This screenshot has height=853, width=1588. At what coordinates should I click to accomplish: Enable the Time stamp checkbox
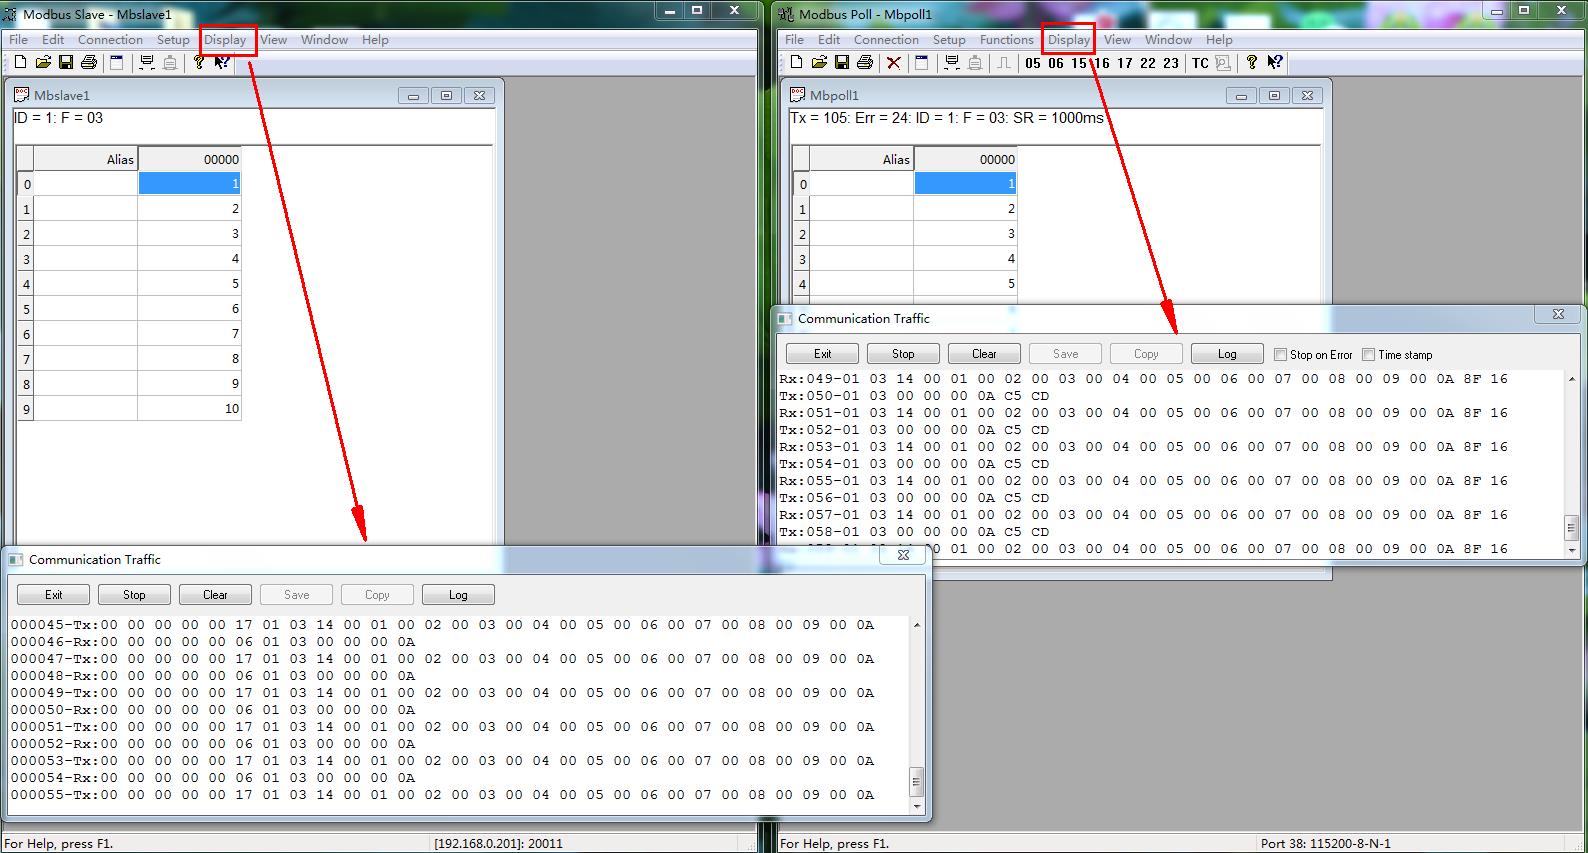pos(1368,355)
